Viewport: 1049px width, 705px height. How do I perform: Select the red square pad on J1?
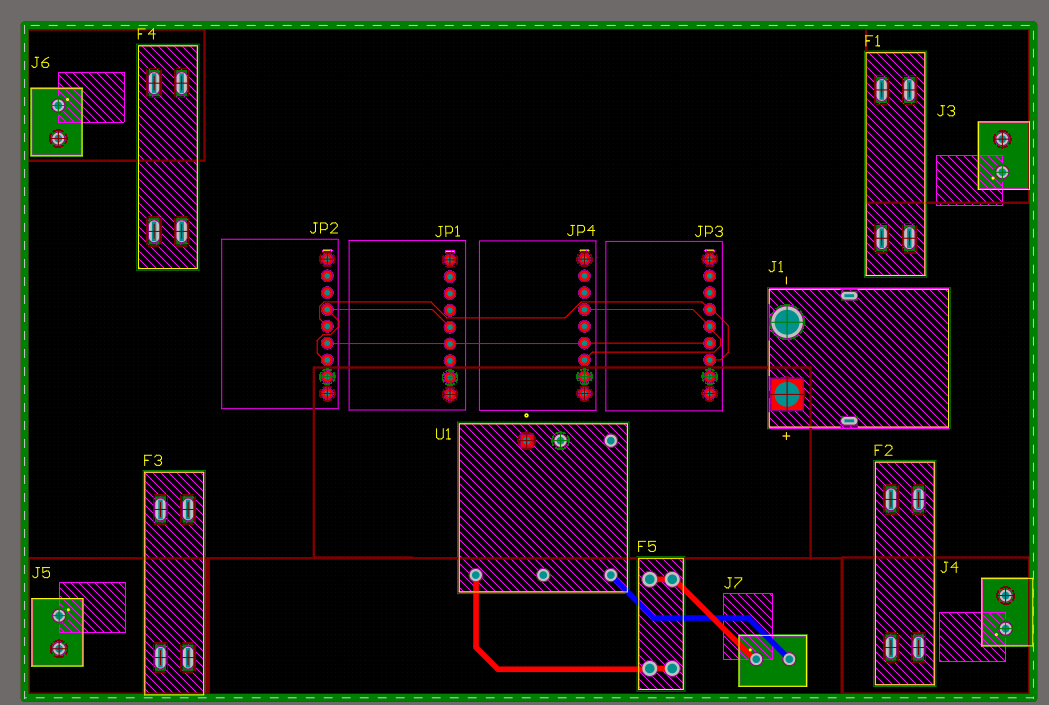coord(789,396)
